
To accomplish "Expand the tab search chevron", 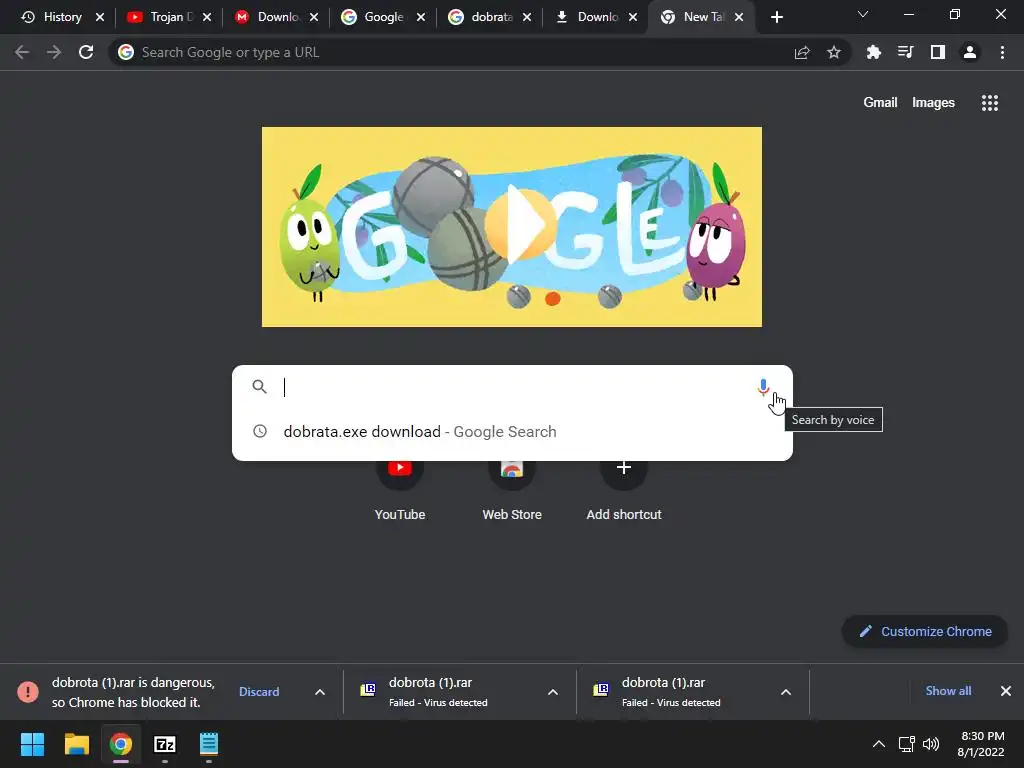I will 863,14.
